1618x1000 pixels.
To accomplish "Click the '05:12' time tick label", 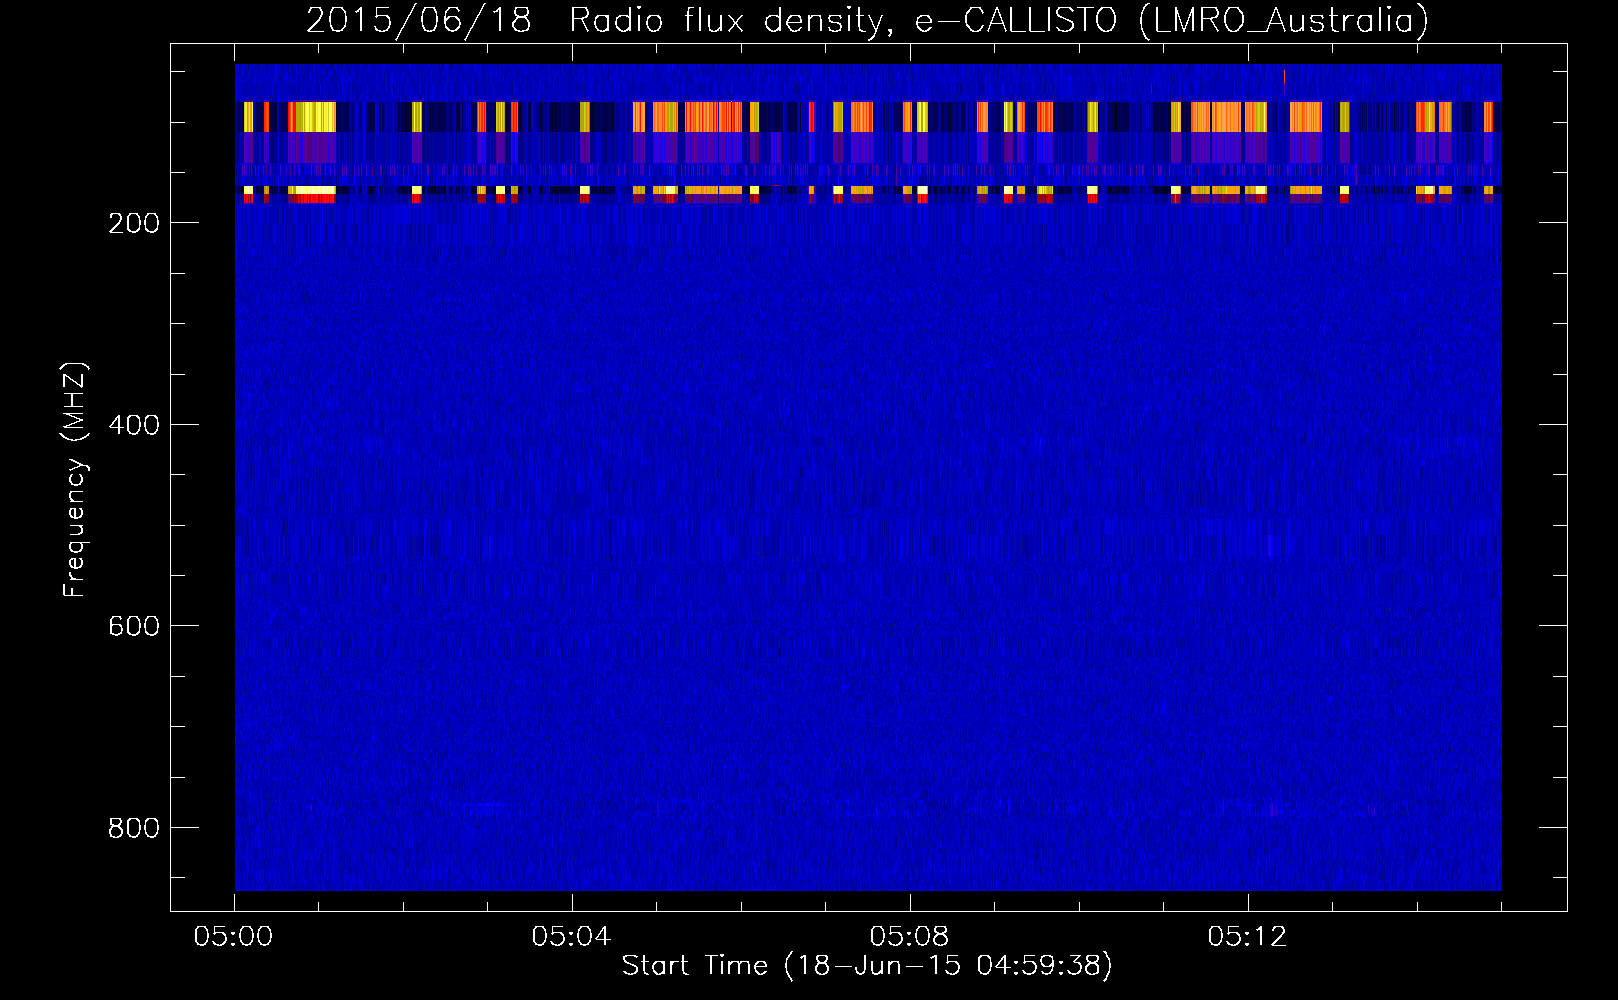I will (1247, 937).
